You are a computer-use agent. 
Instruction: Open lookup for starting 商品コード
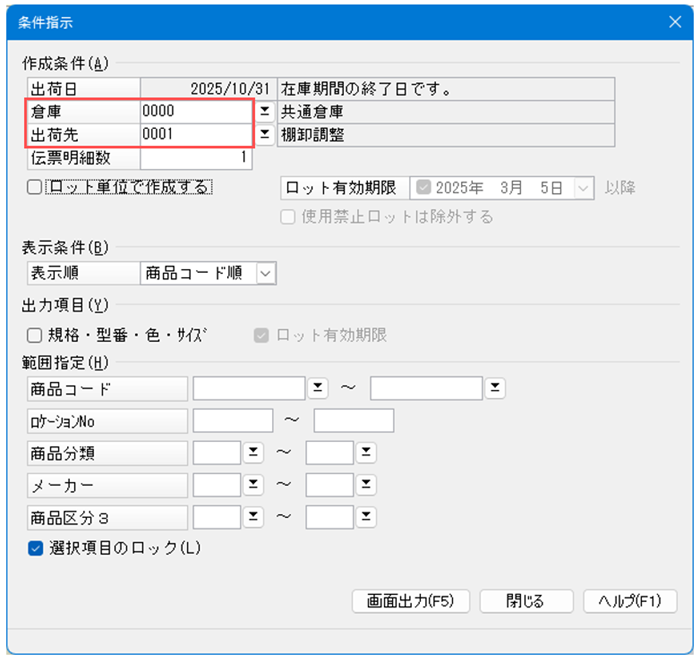317,388
